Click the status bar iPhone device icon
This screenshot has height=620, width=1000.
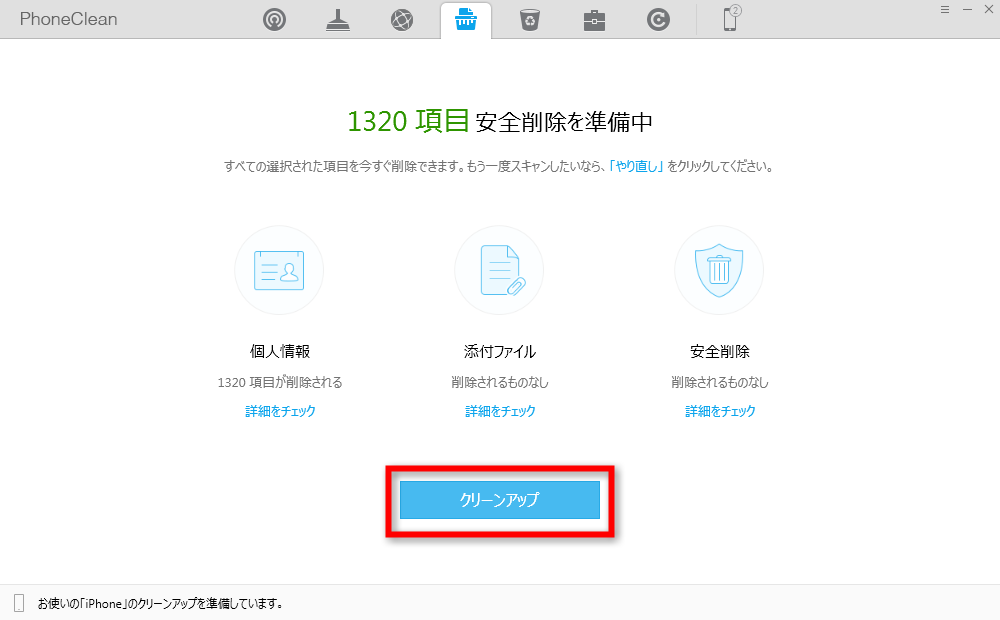(19, 603)
